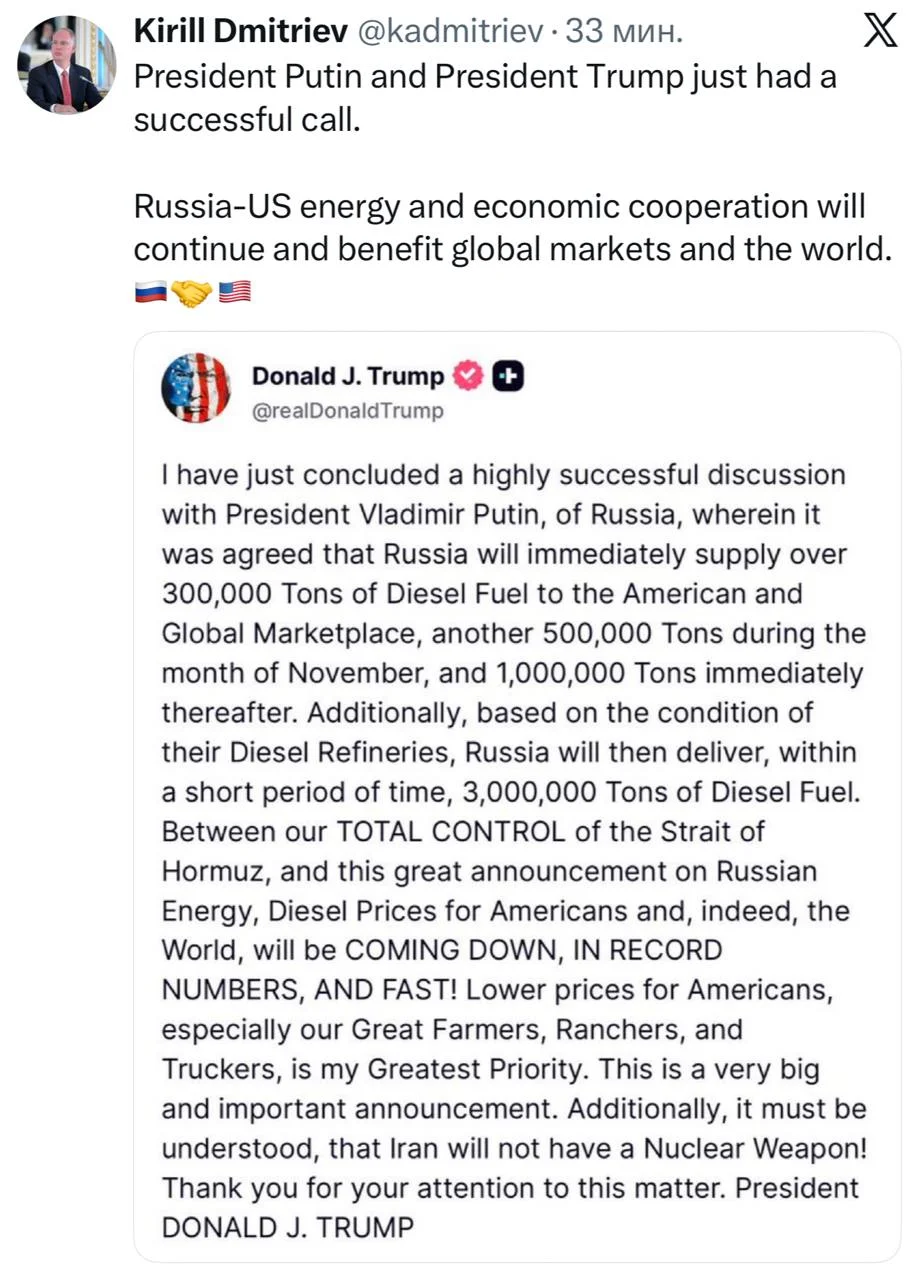
Task: Click the 'Russia-US energy and economic cooperation' paragraph
Action: click(512, 227)
